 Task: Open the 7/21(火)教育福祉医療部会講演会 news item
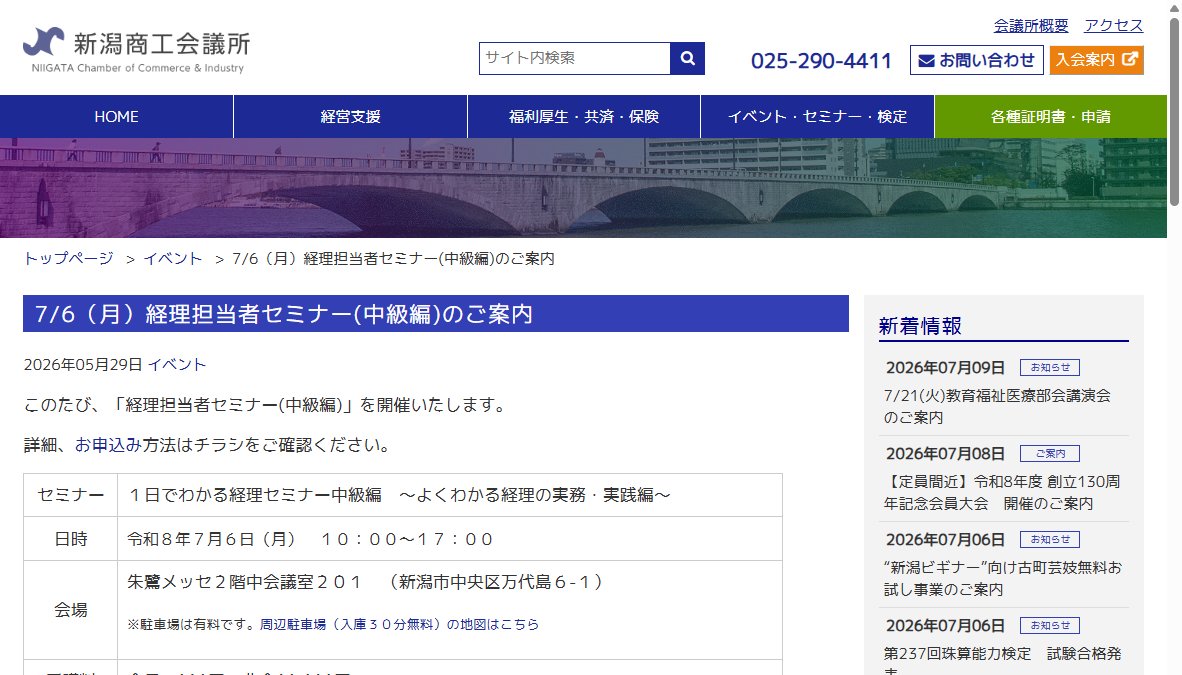997,407
